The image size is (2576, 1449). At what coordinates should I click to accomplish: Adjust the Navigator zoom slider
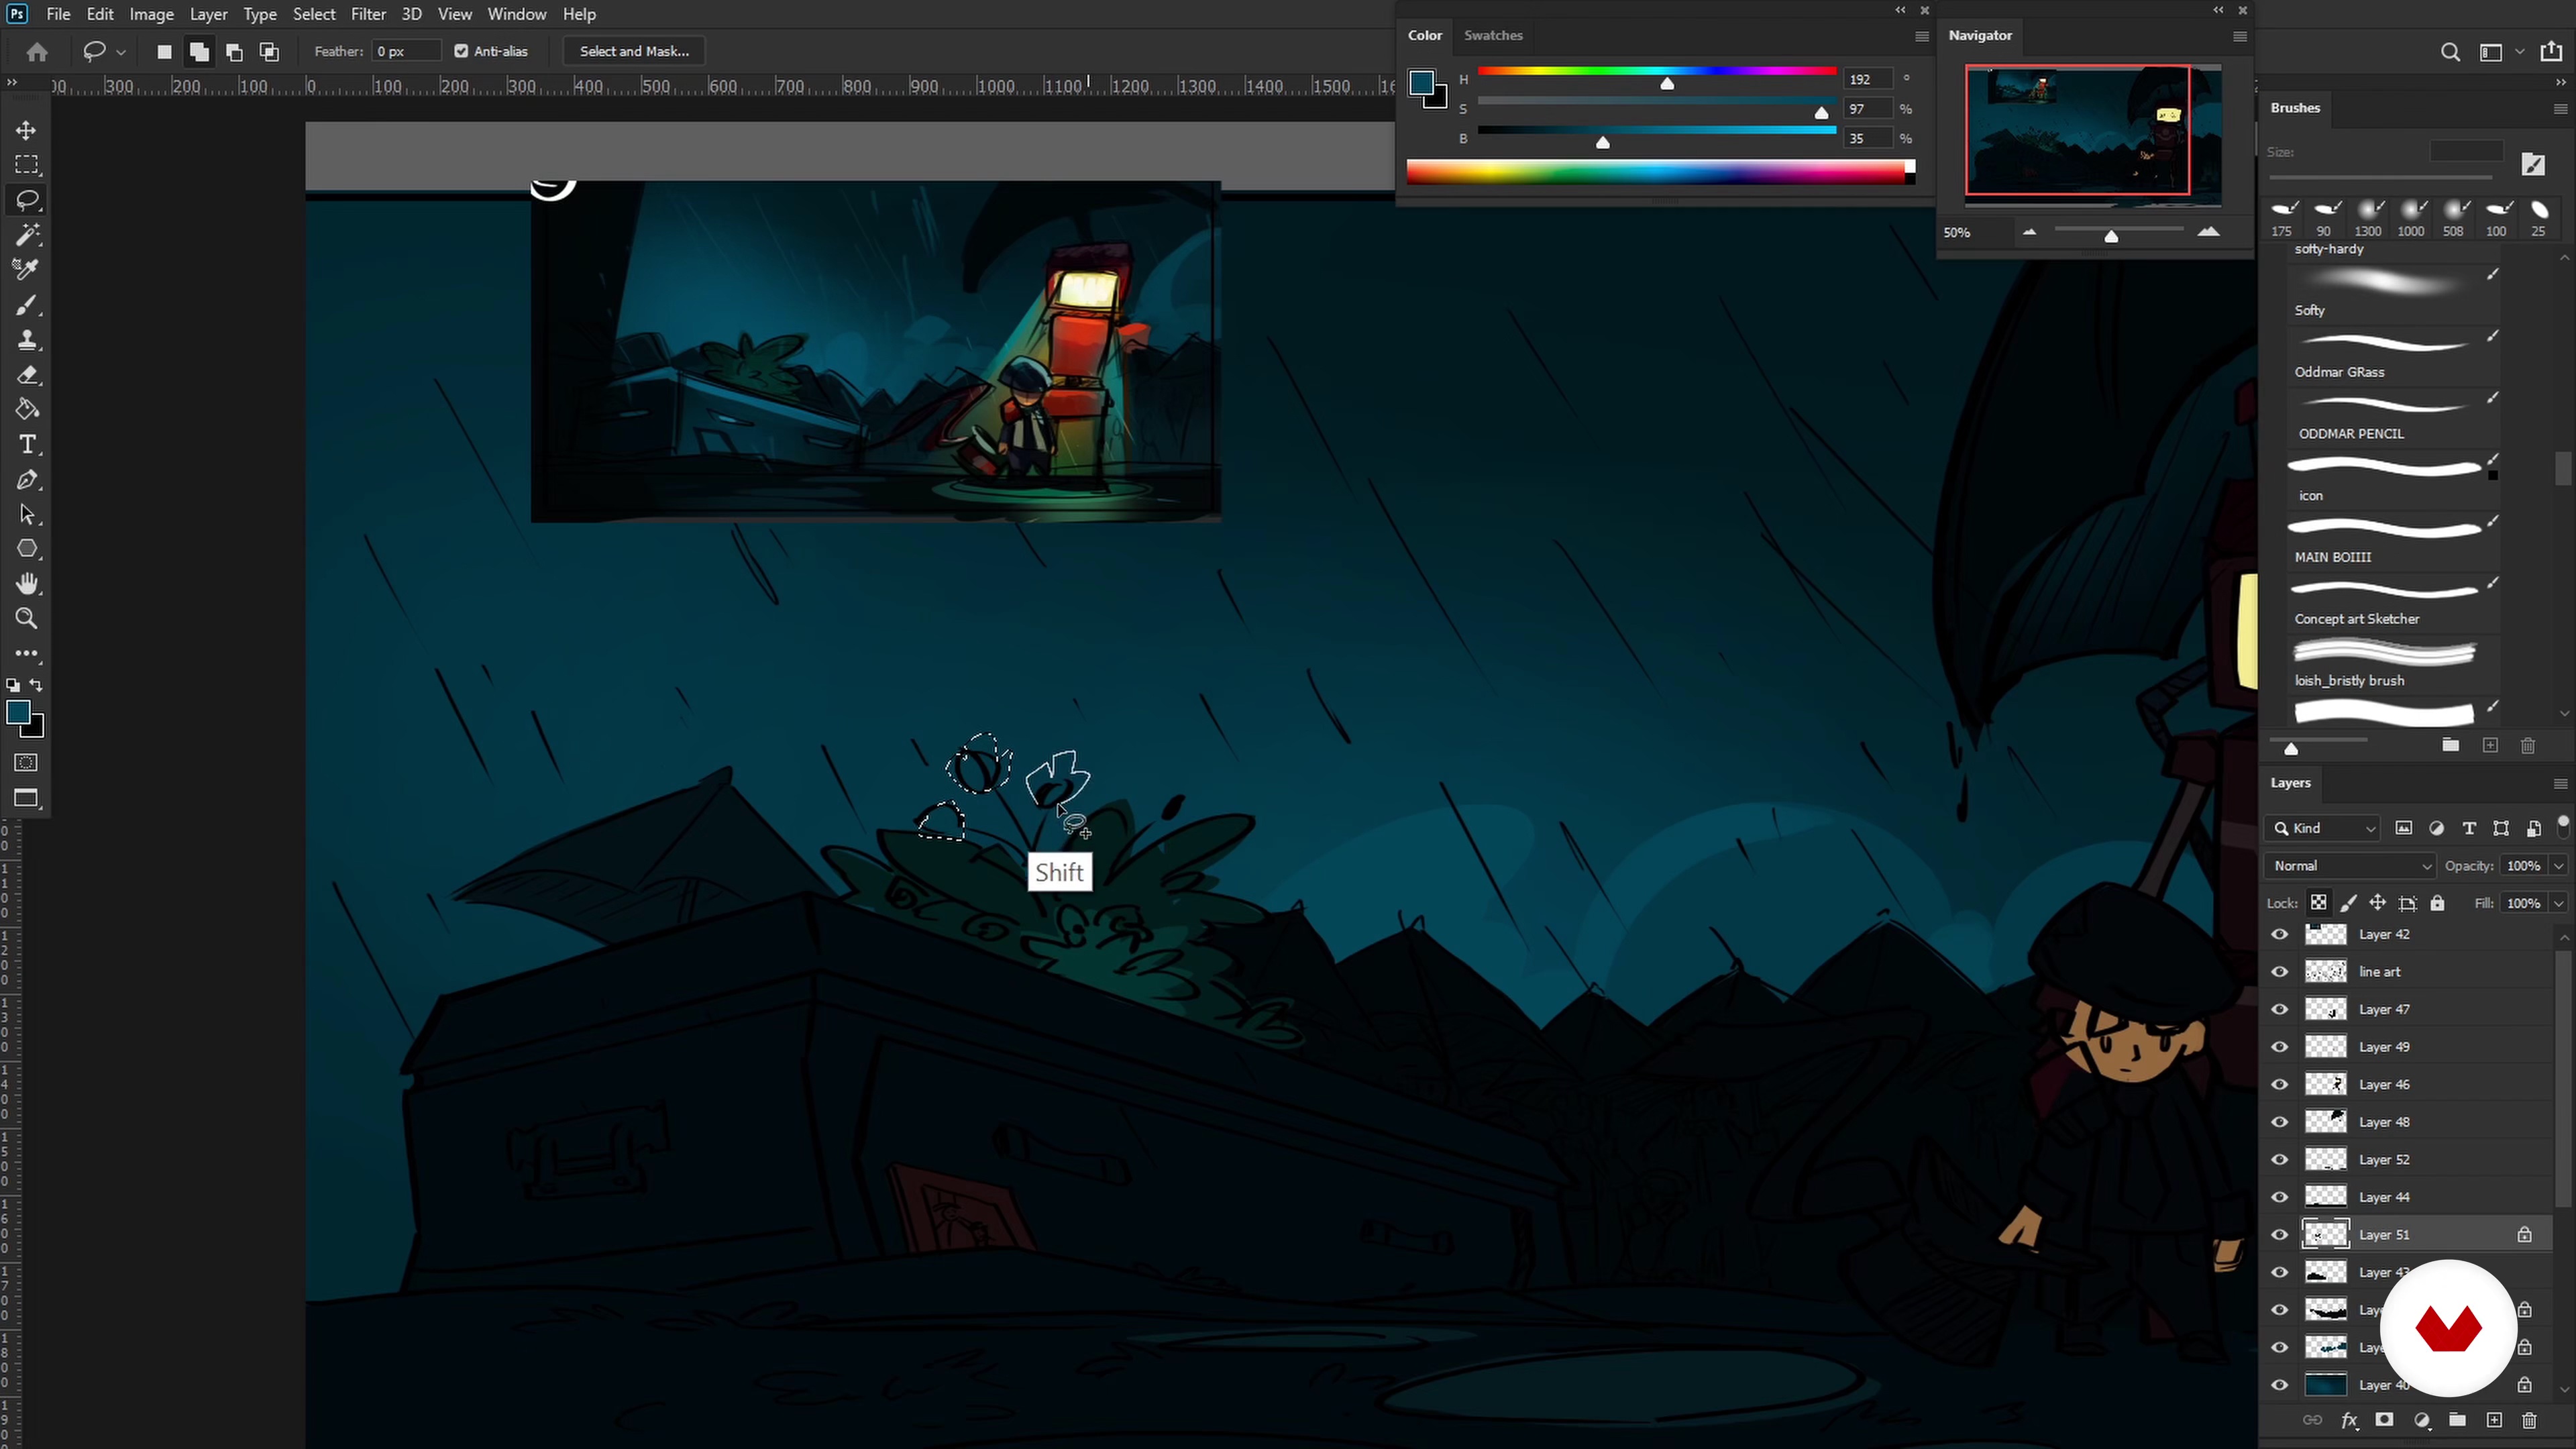pos(2111,236)
